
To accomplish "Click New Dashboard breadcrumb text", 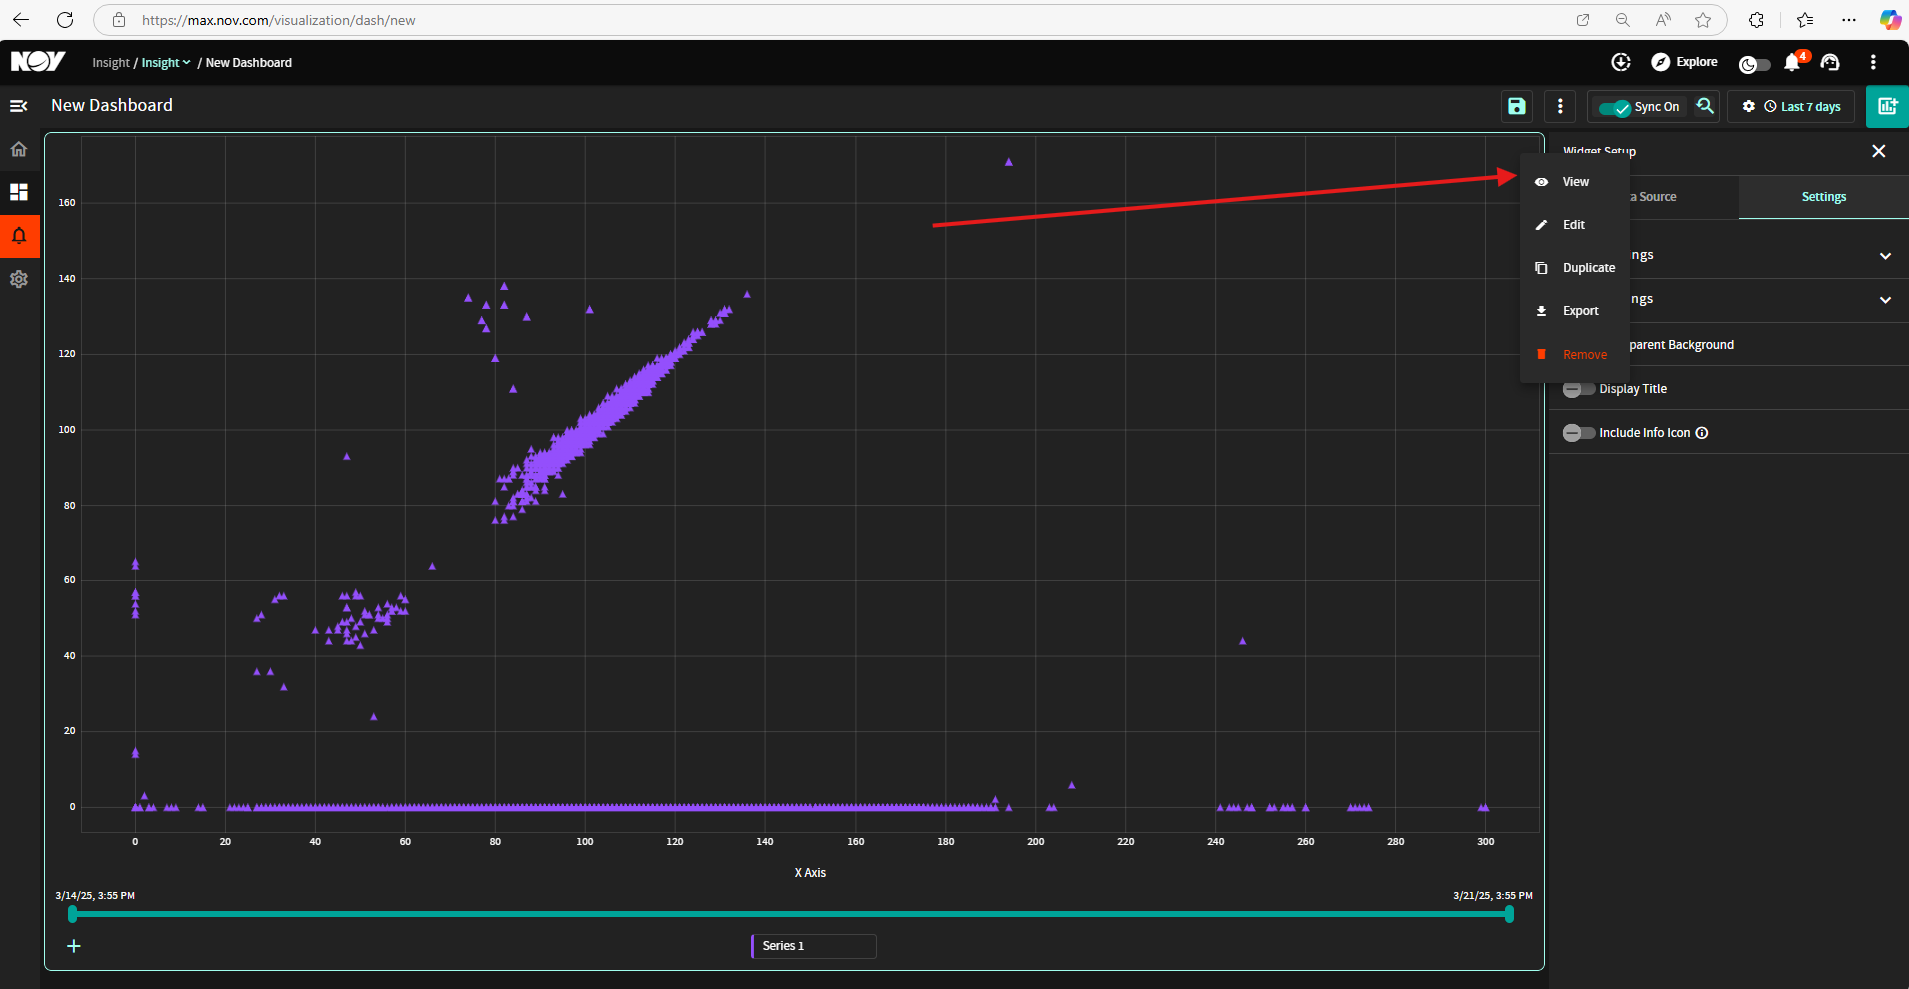I will tap(249, 63).
